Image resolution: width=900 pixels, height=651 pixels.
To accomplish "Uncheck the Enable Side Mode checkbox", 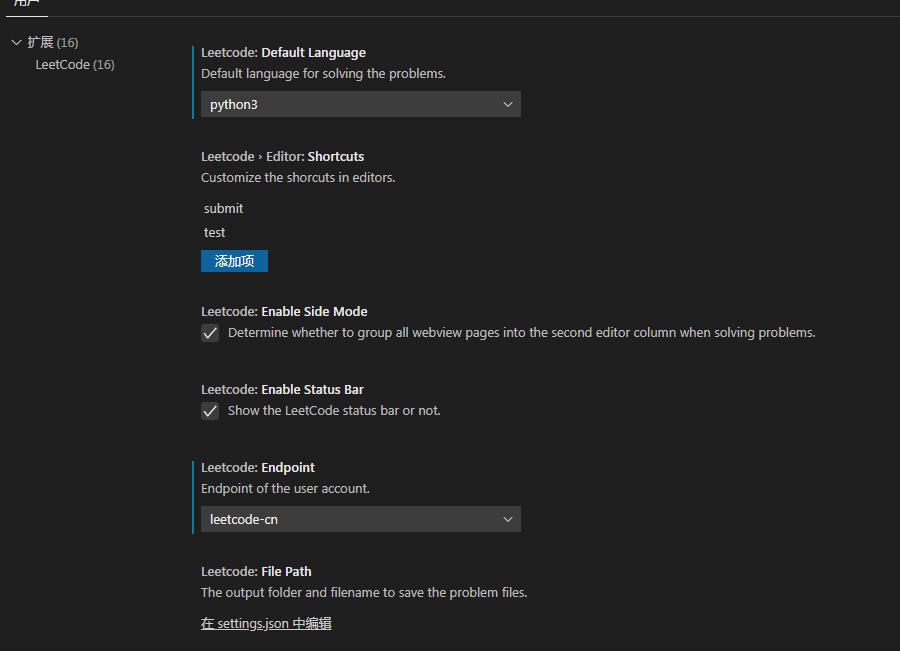I will pyautogui.click(x=210, y=332).
